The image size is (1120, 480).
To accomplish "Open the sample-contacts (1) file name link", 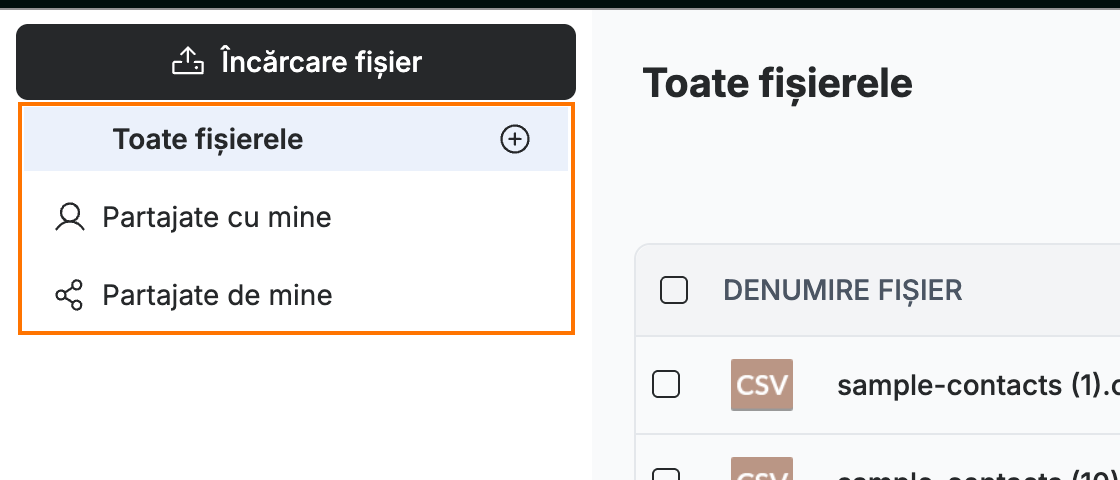I will 978,386.
